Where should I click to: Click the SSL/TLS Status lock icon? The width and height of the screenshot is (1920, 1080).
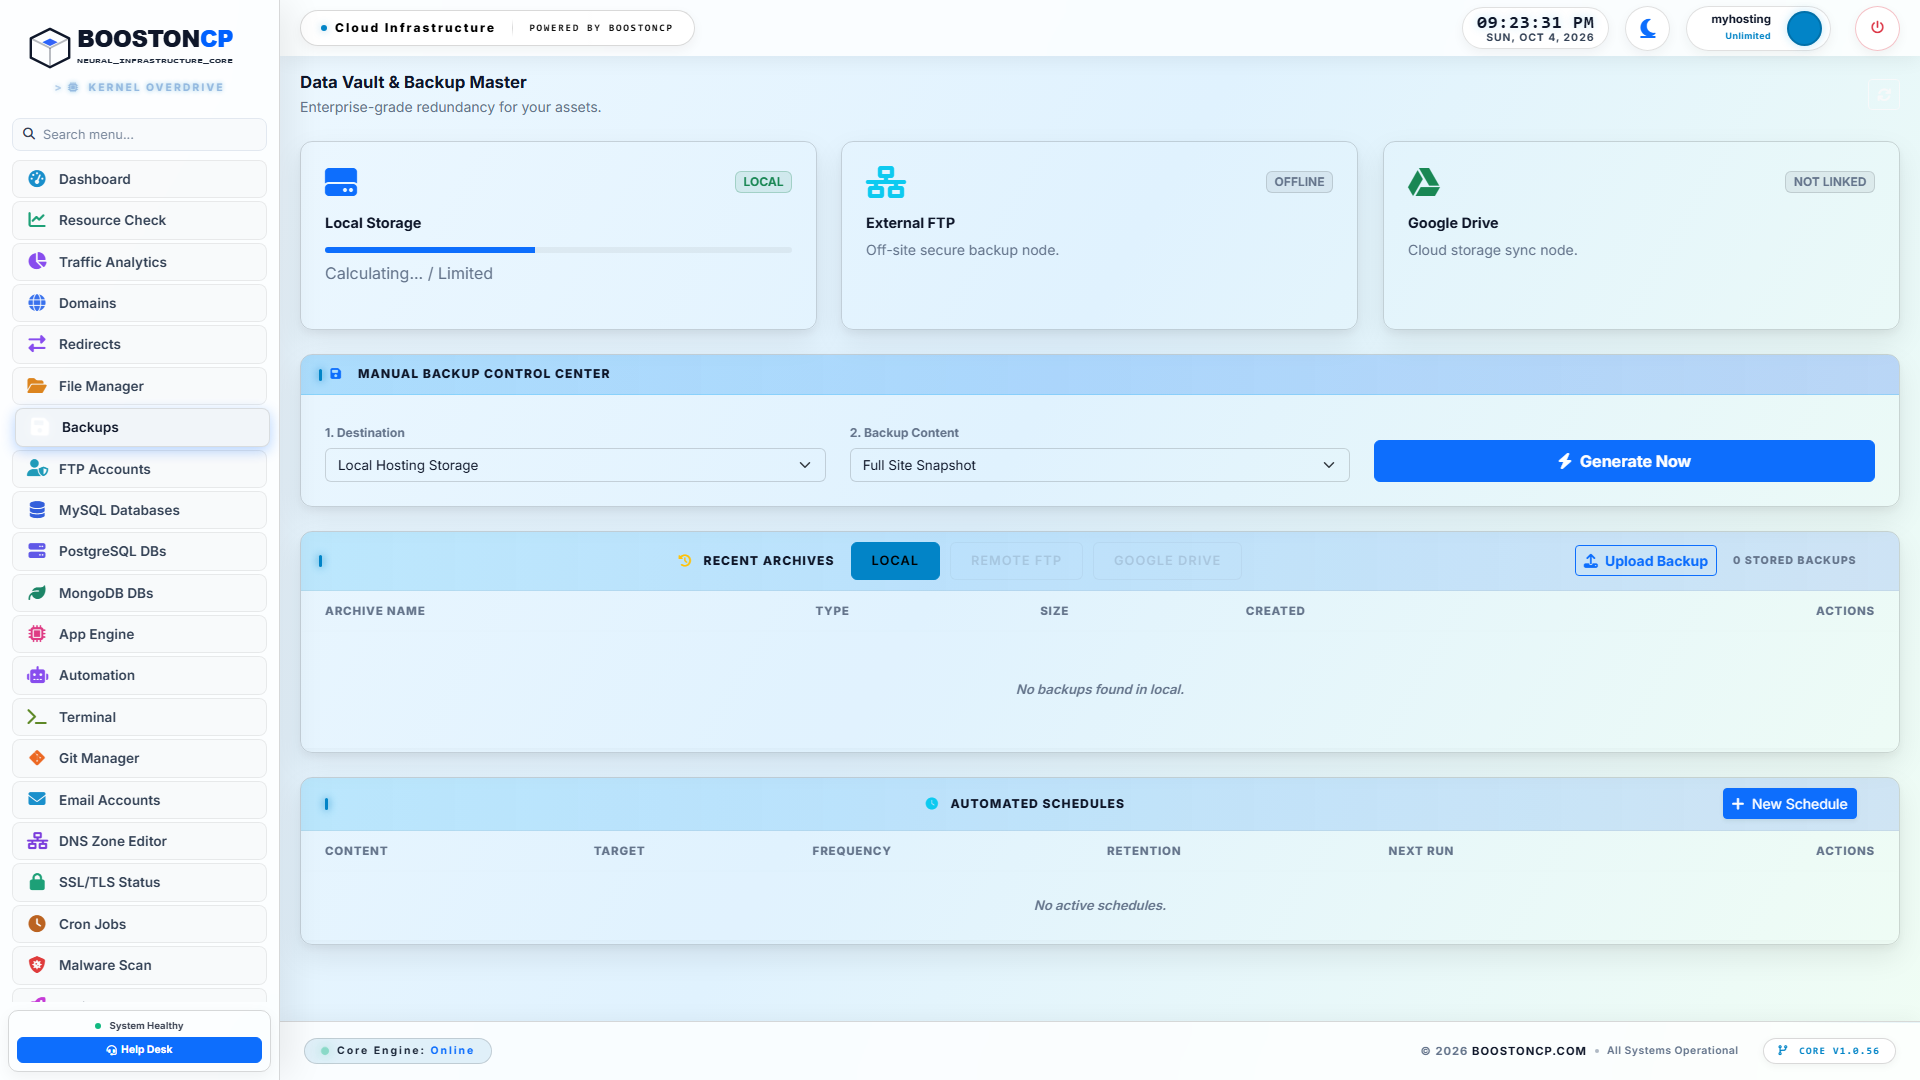(37, 882)
